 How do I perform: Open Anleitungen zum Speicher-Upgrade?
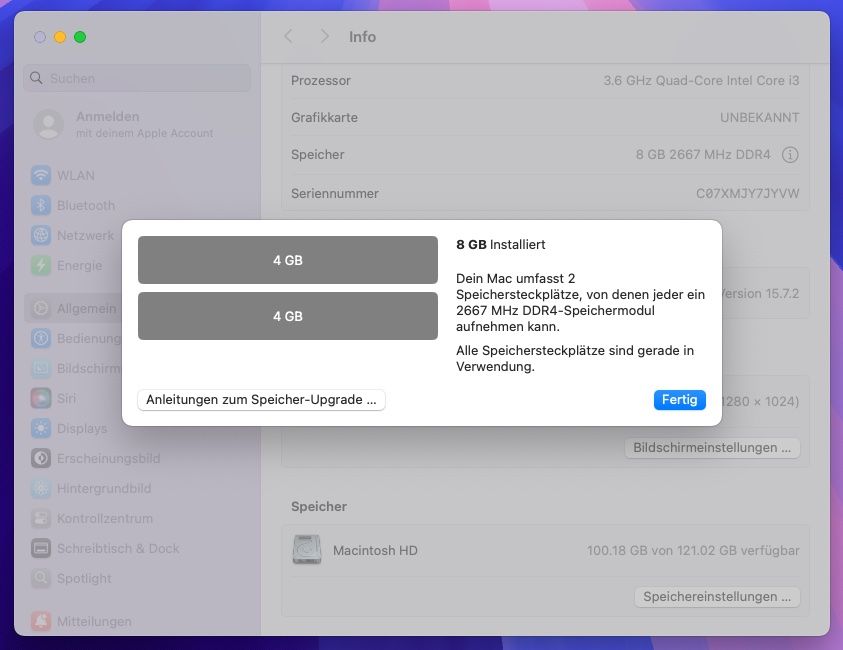[261, 399]
